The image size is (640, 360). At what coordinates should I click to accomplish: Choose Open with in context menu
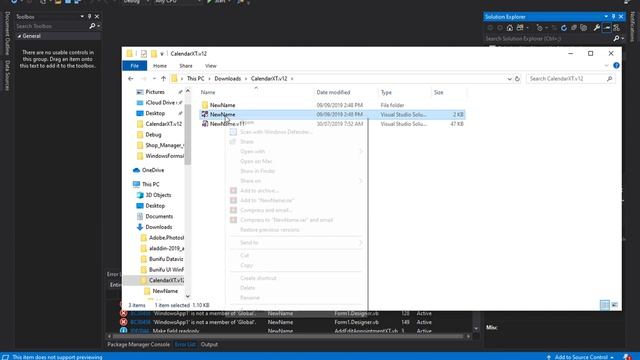click(253, 151)
